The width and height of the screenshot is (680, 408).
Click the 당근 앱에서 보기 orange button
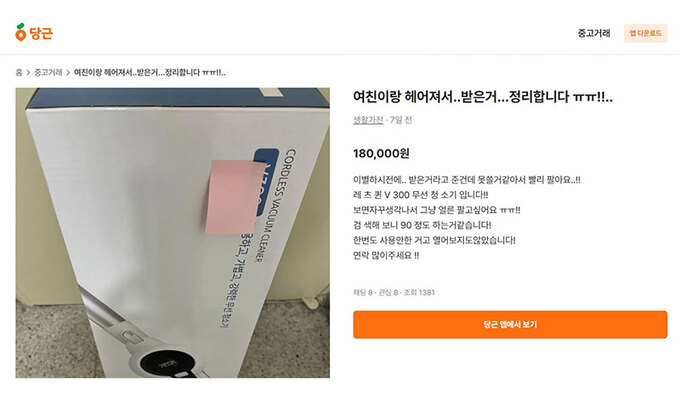(510, 324)
